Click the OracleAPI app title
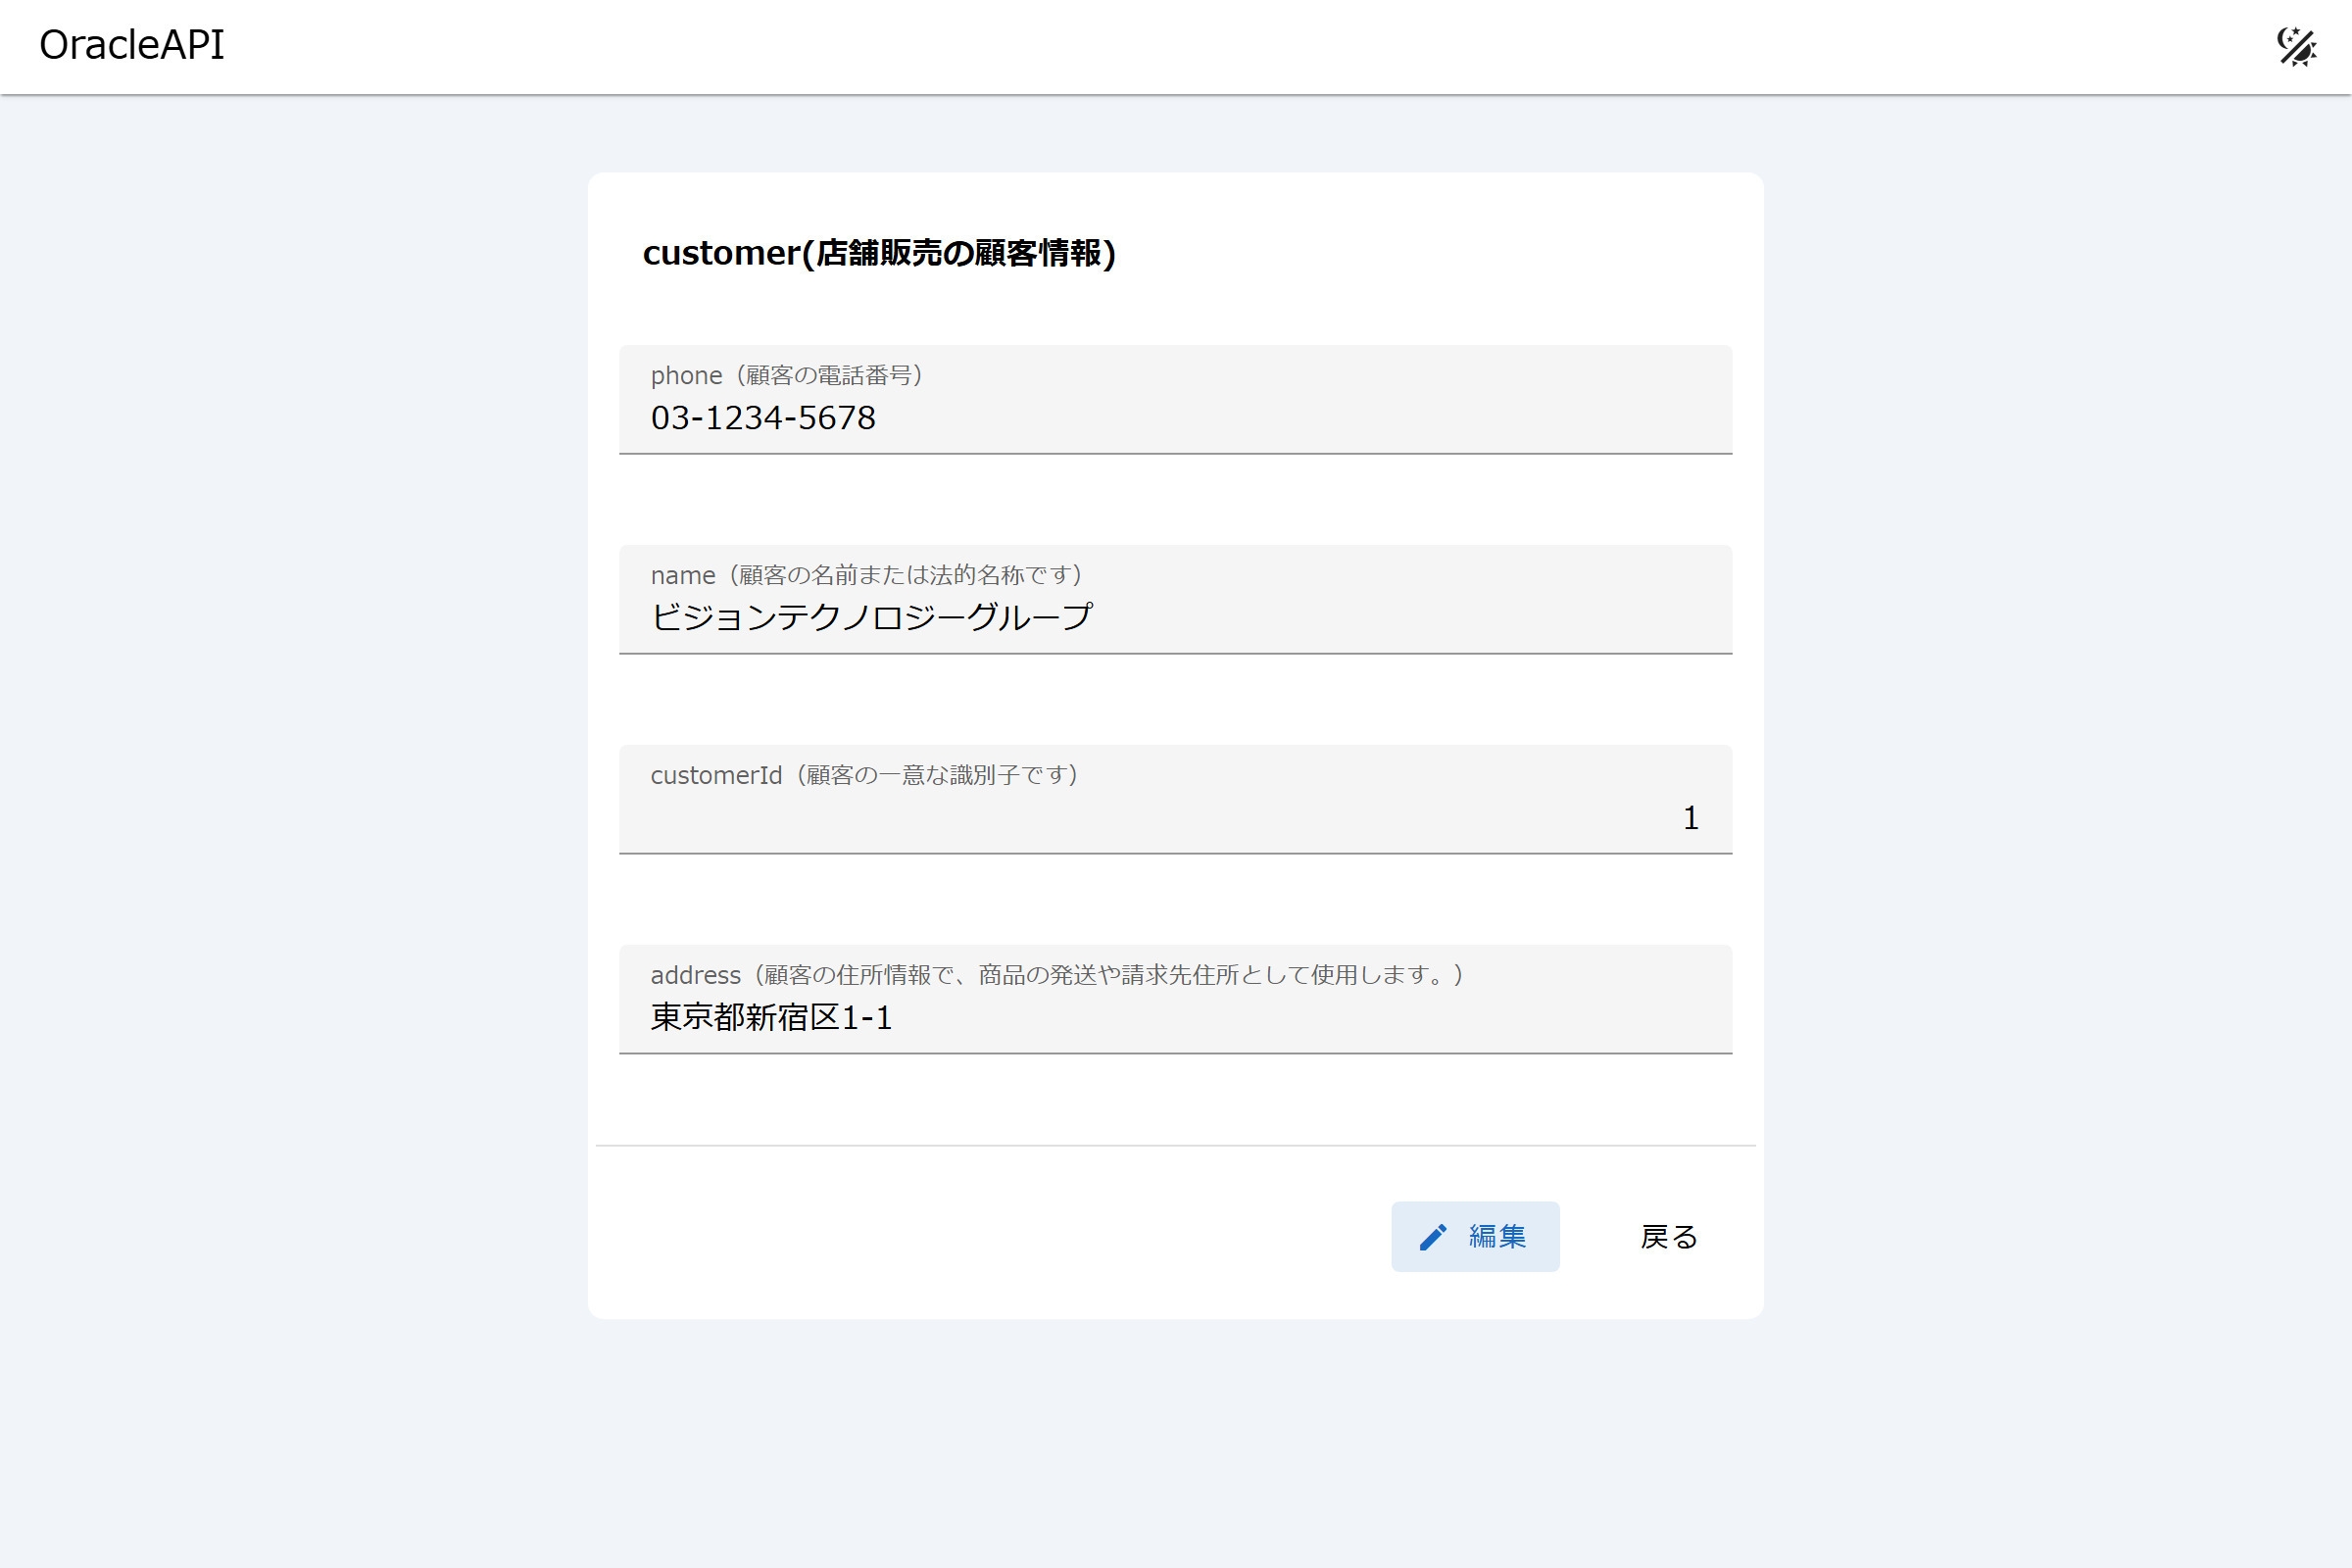Image resolution: width=2352 pixels, height=1568 pixels. [x=131, y=46]
